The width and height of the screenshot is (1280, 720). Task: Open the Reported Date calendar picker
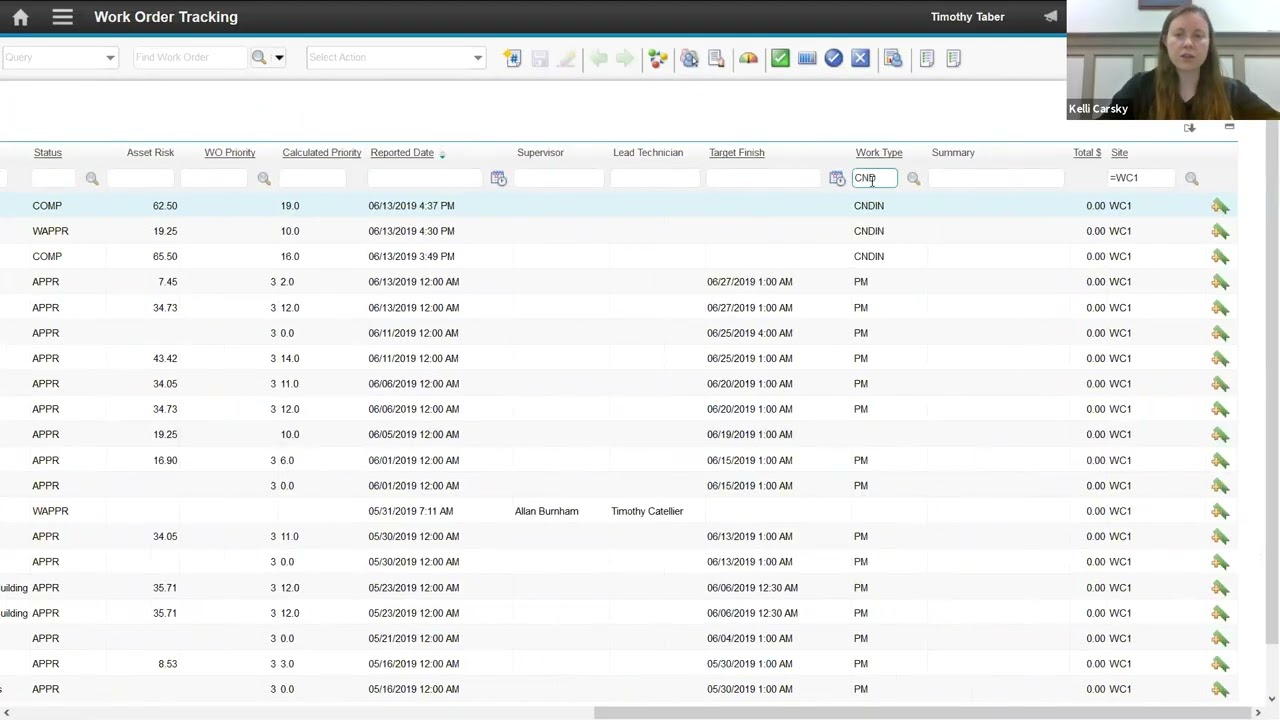point(498,178)
